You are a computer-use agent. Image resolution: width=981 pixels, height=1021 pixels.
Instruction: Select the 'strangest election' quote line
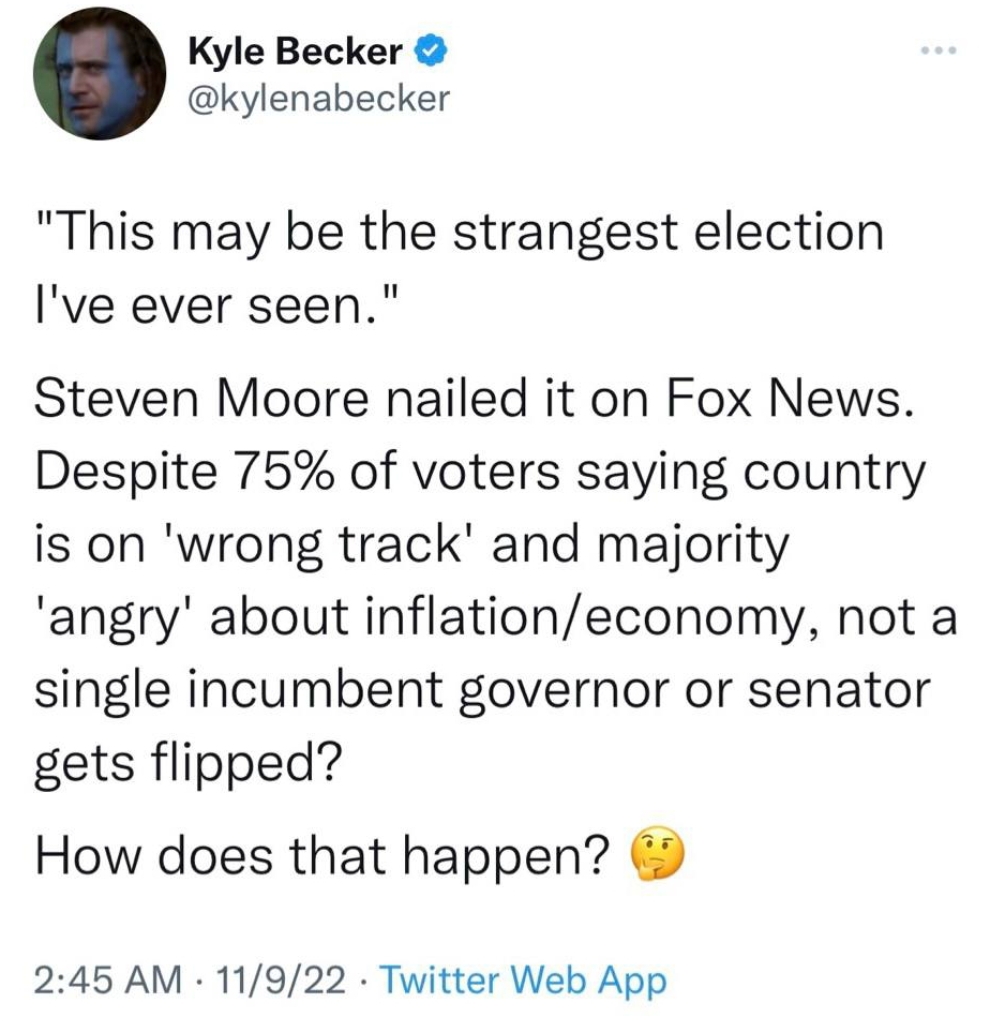[x=459, y=233]
